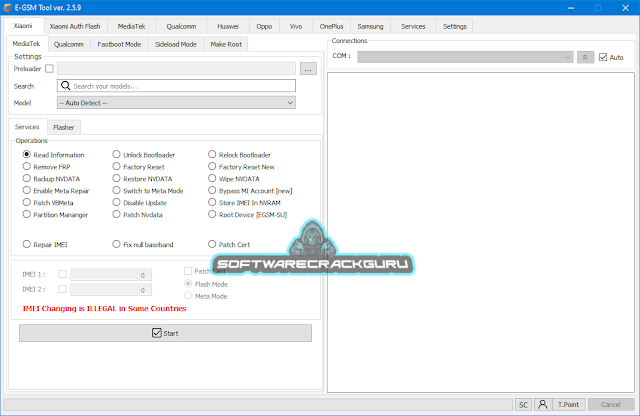Click the IMEI 2 input field
Screen dimensions: 640x416
click(x=104, y=289)
